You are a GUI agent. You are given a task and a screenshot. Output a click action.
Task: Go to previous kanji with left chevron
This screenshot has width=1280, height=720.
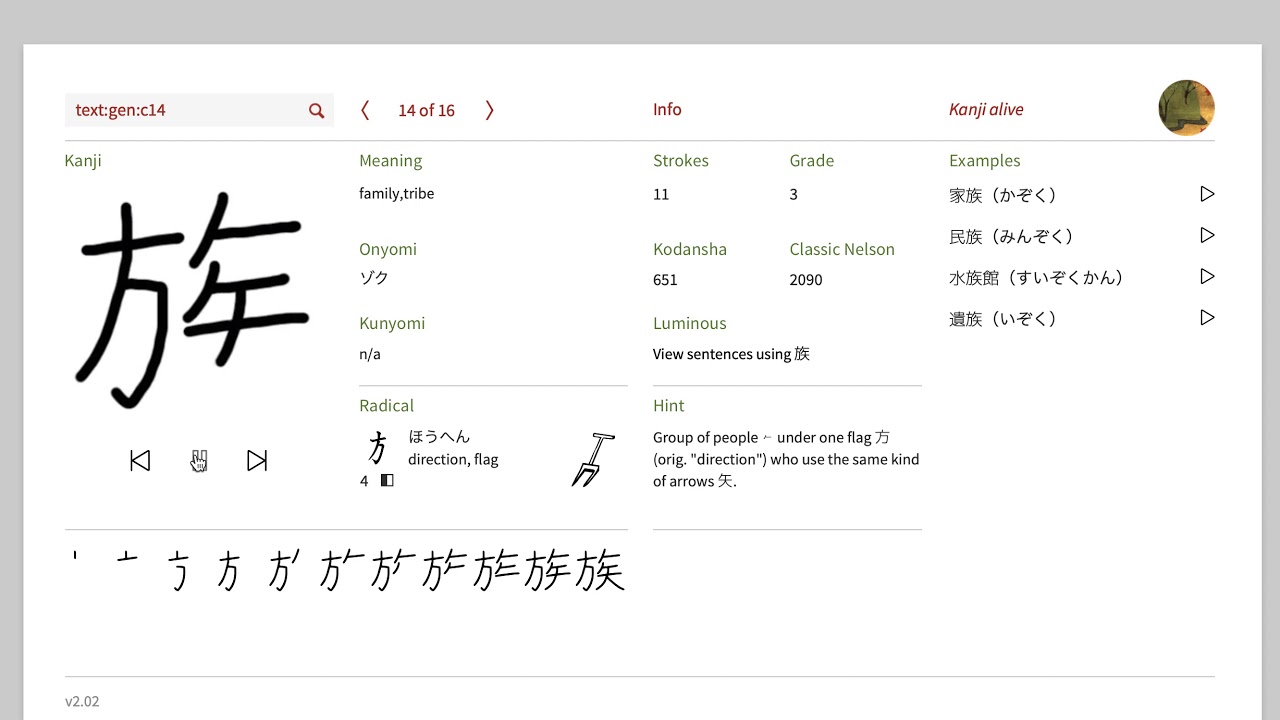365,110
